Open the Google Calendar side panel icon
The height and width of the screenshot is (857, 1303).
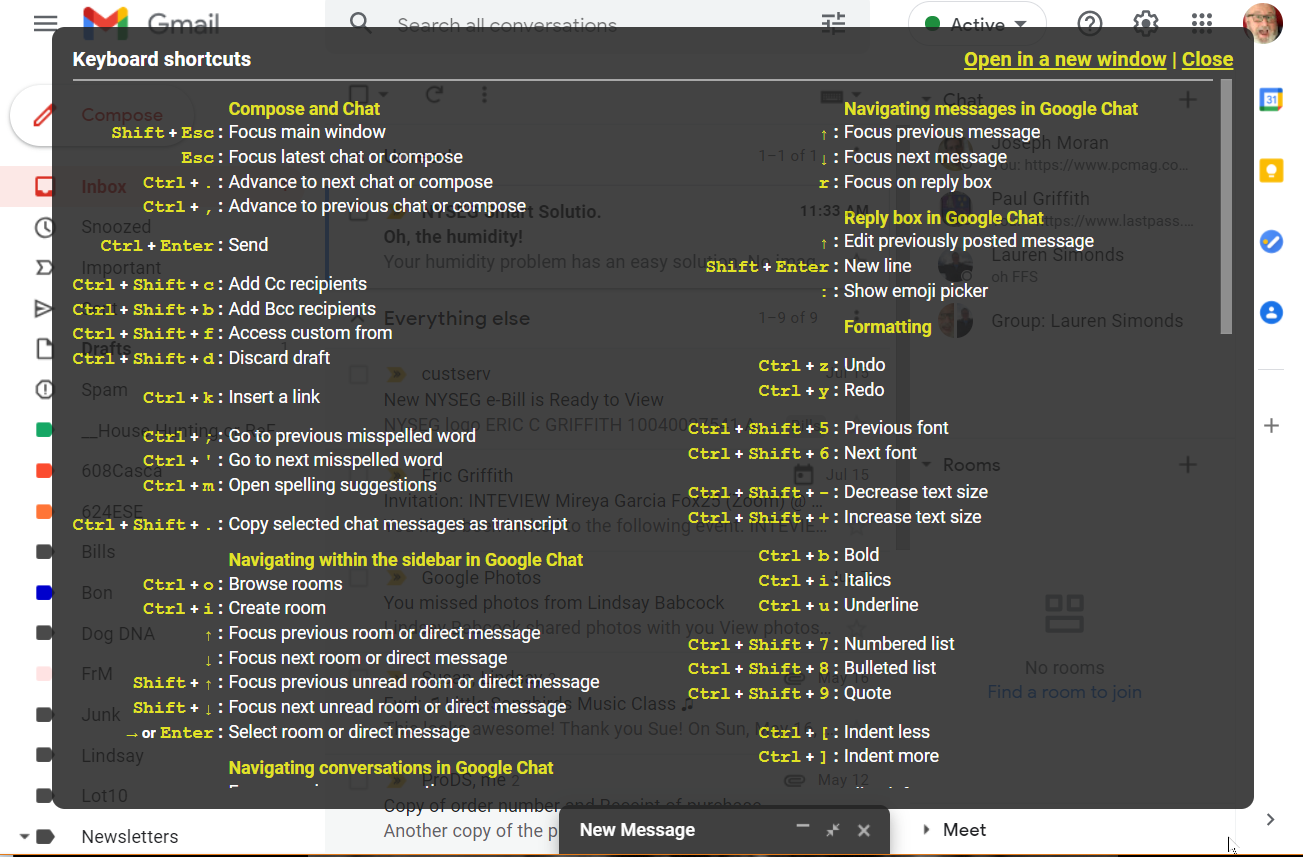tap(1271, 98)
